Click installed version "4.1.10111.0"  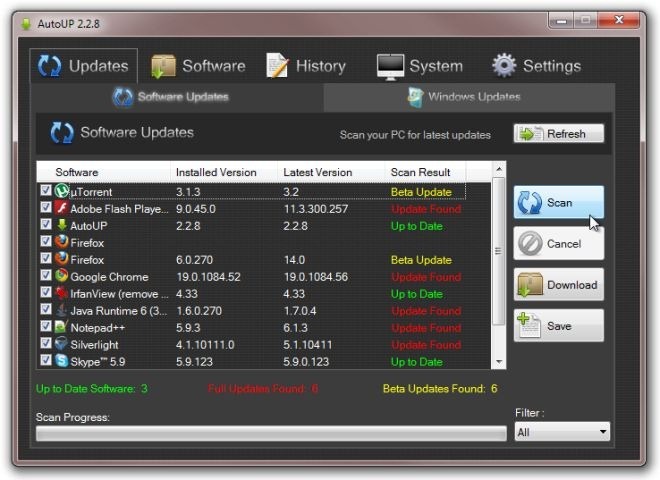coord(205,345)
